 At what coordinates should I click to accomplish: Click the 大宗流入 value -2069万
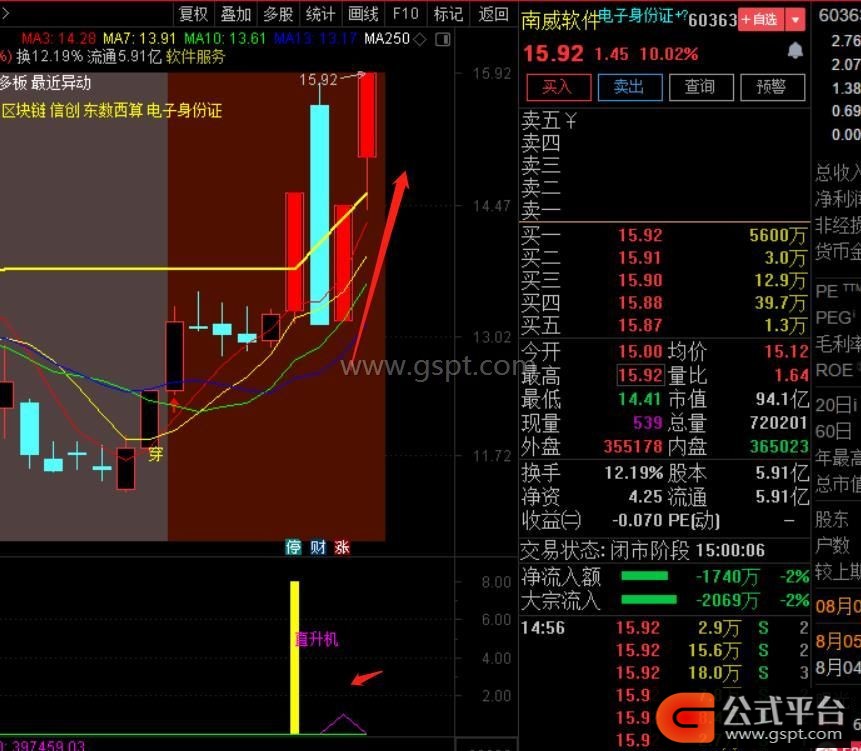coord(728,601)
